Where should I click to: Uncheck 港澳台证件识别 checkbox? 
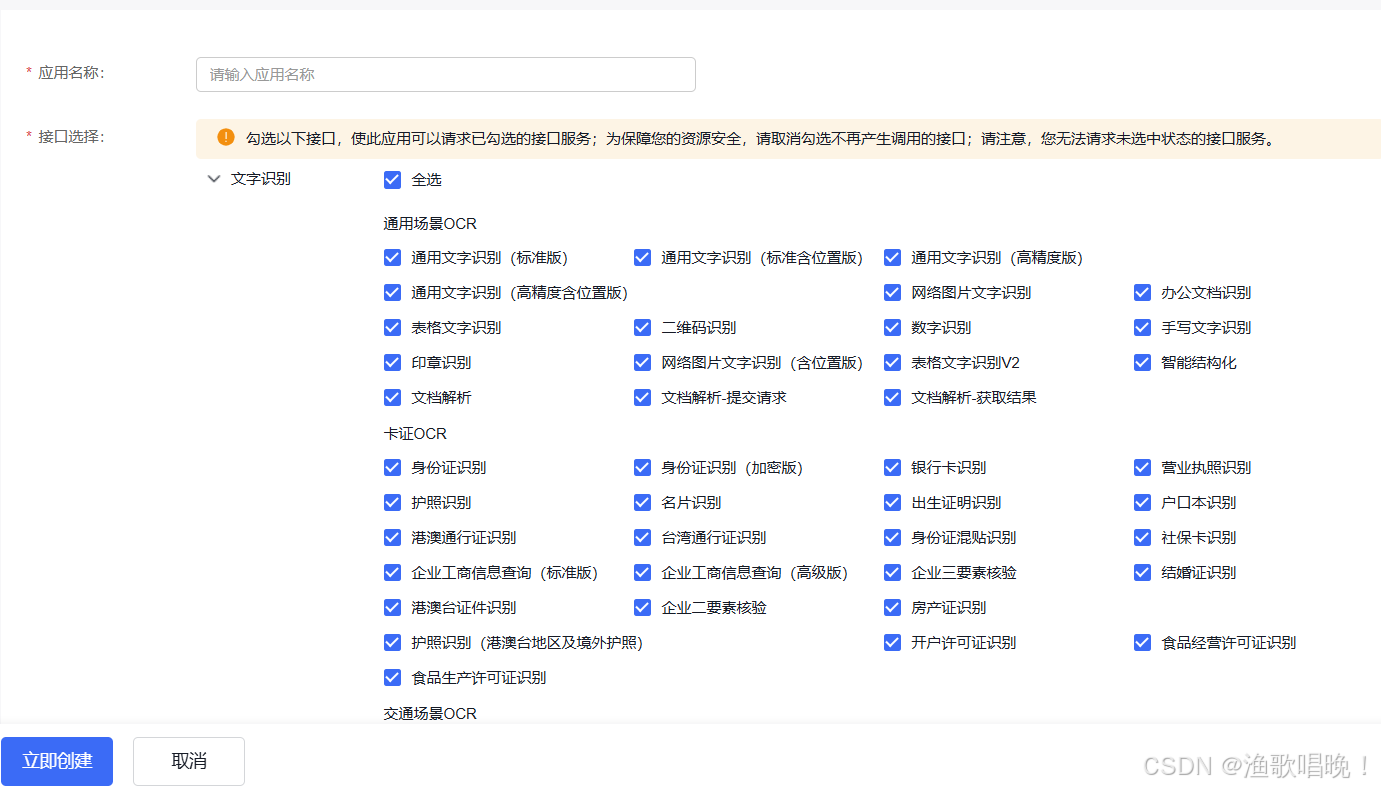pyautogui.click(x=392, y=607)
